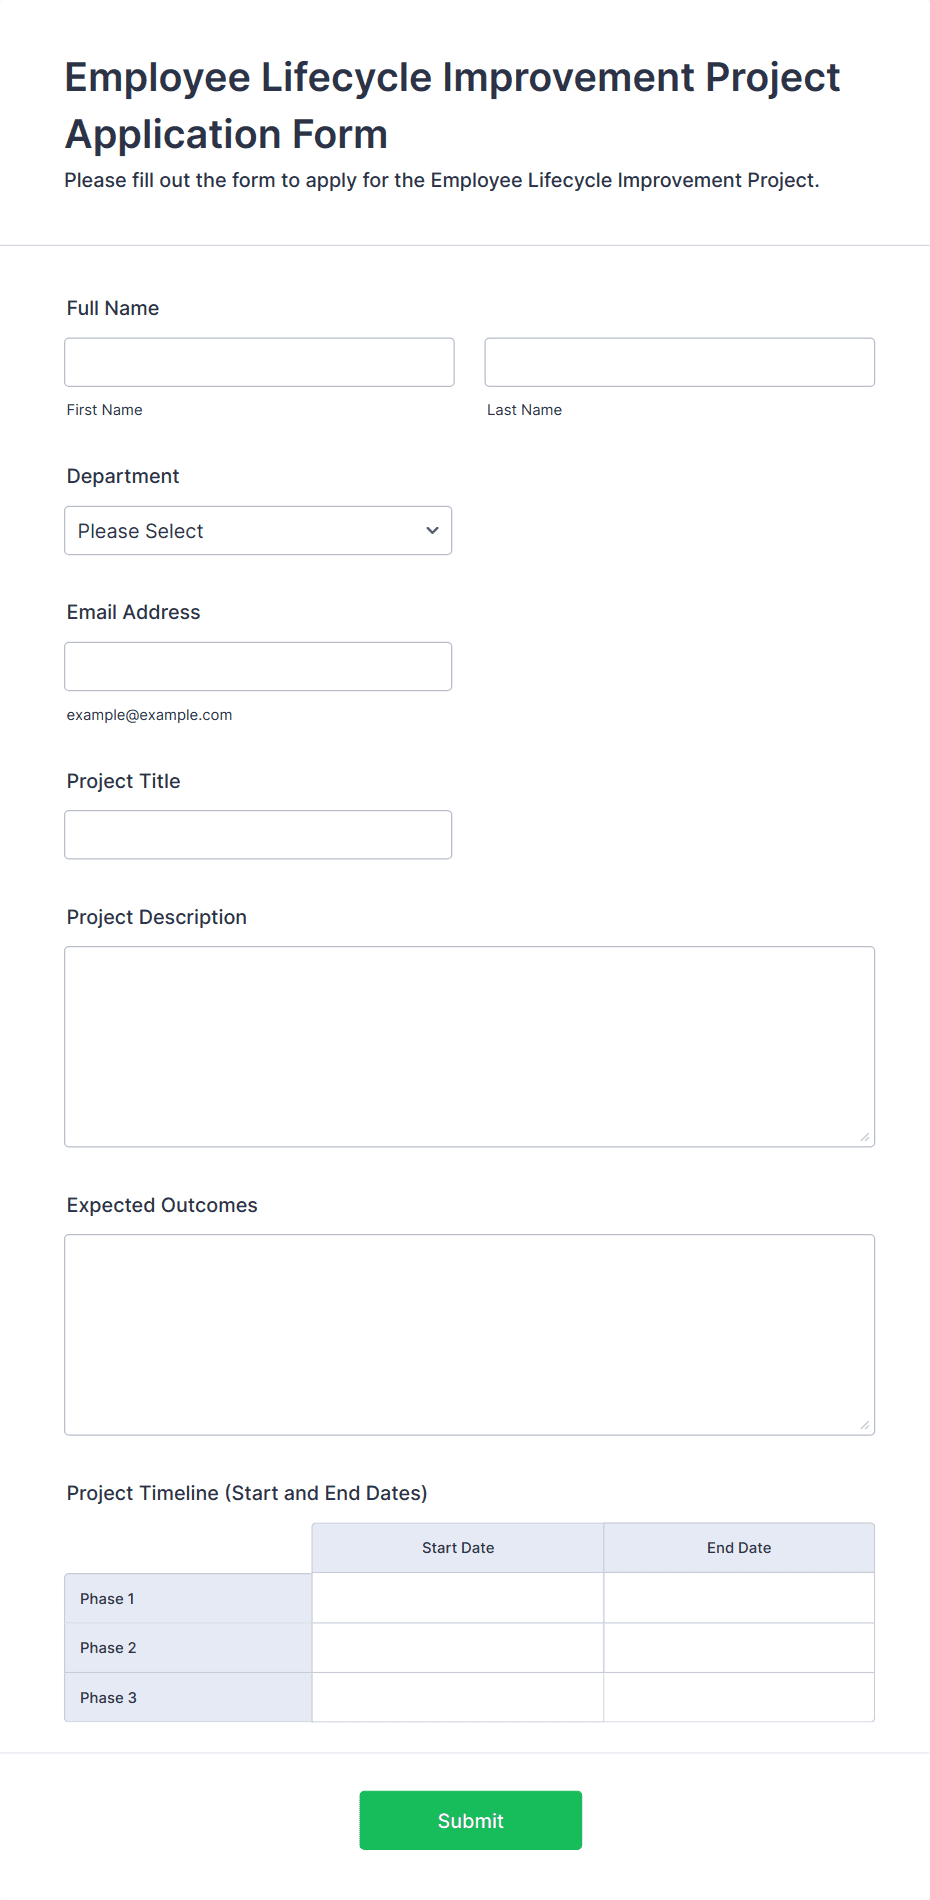930x1900 pixels.
Task: Click the Phase 2 Start Date cell
Action: 457,1647
